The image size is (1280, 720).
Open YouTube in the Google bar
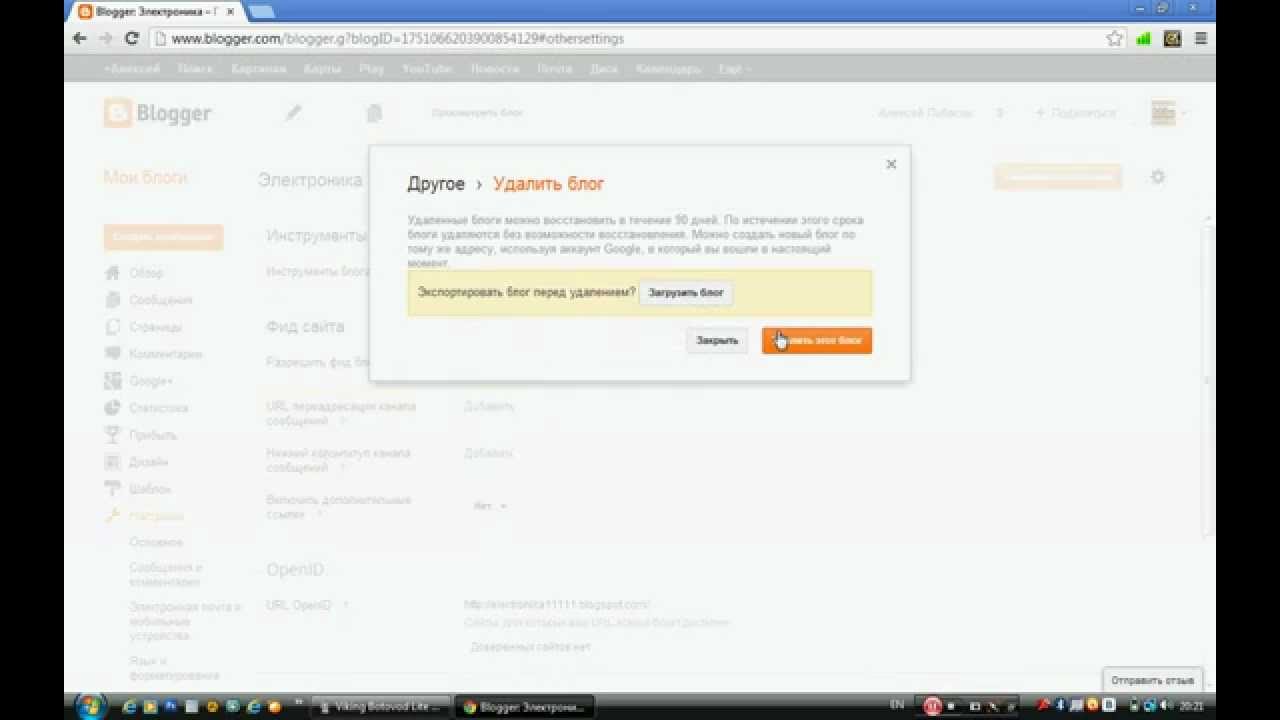pos(427,69)
